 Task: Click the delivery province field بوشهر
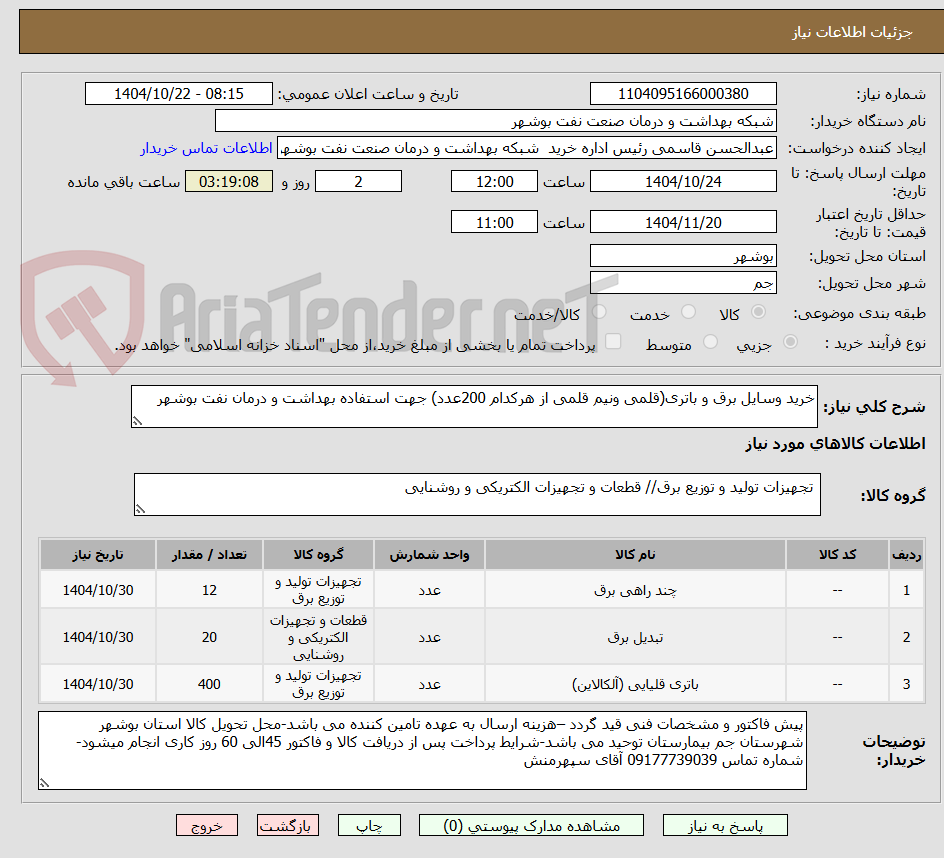[683, 256]
